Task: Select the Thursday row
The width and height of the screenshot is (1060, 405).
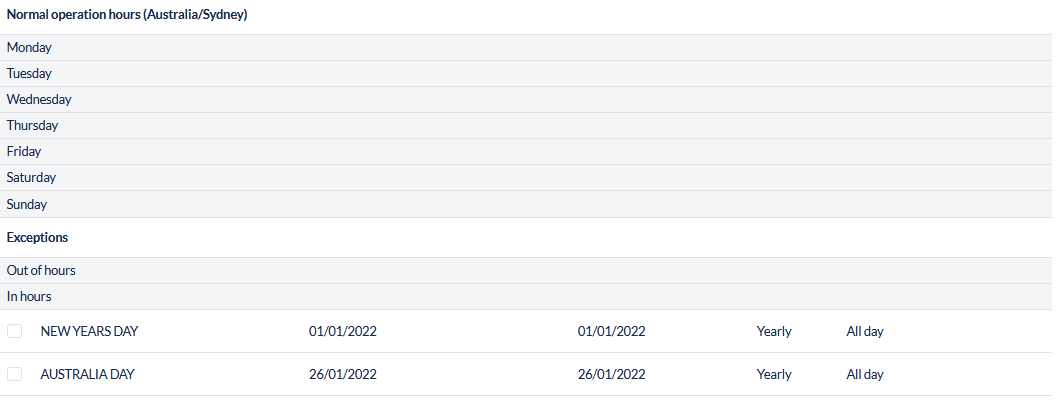Action: [x=32, y=125]
